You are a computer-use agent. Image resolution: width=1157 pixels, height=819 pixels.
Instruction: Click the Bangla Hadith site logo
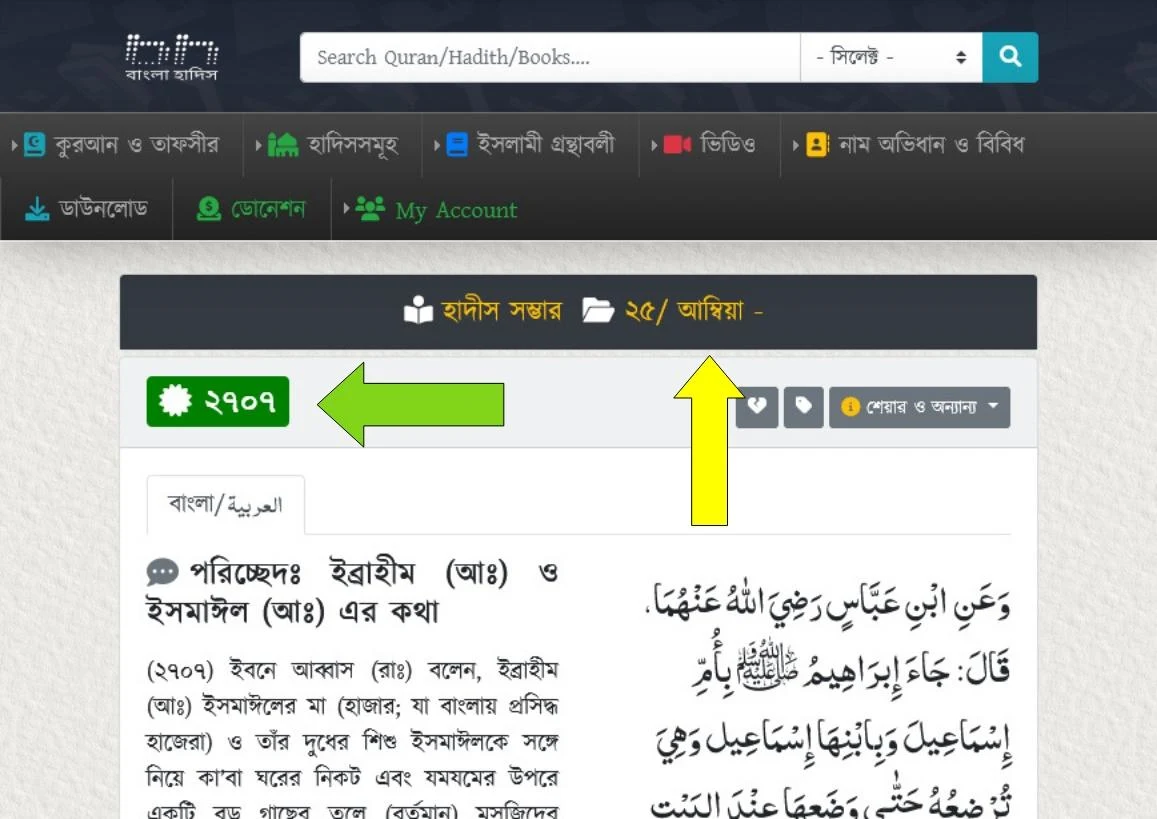171,57
